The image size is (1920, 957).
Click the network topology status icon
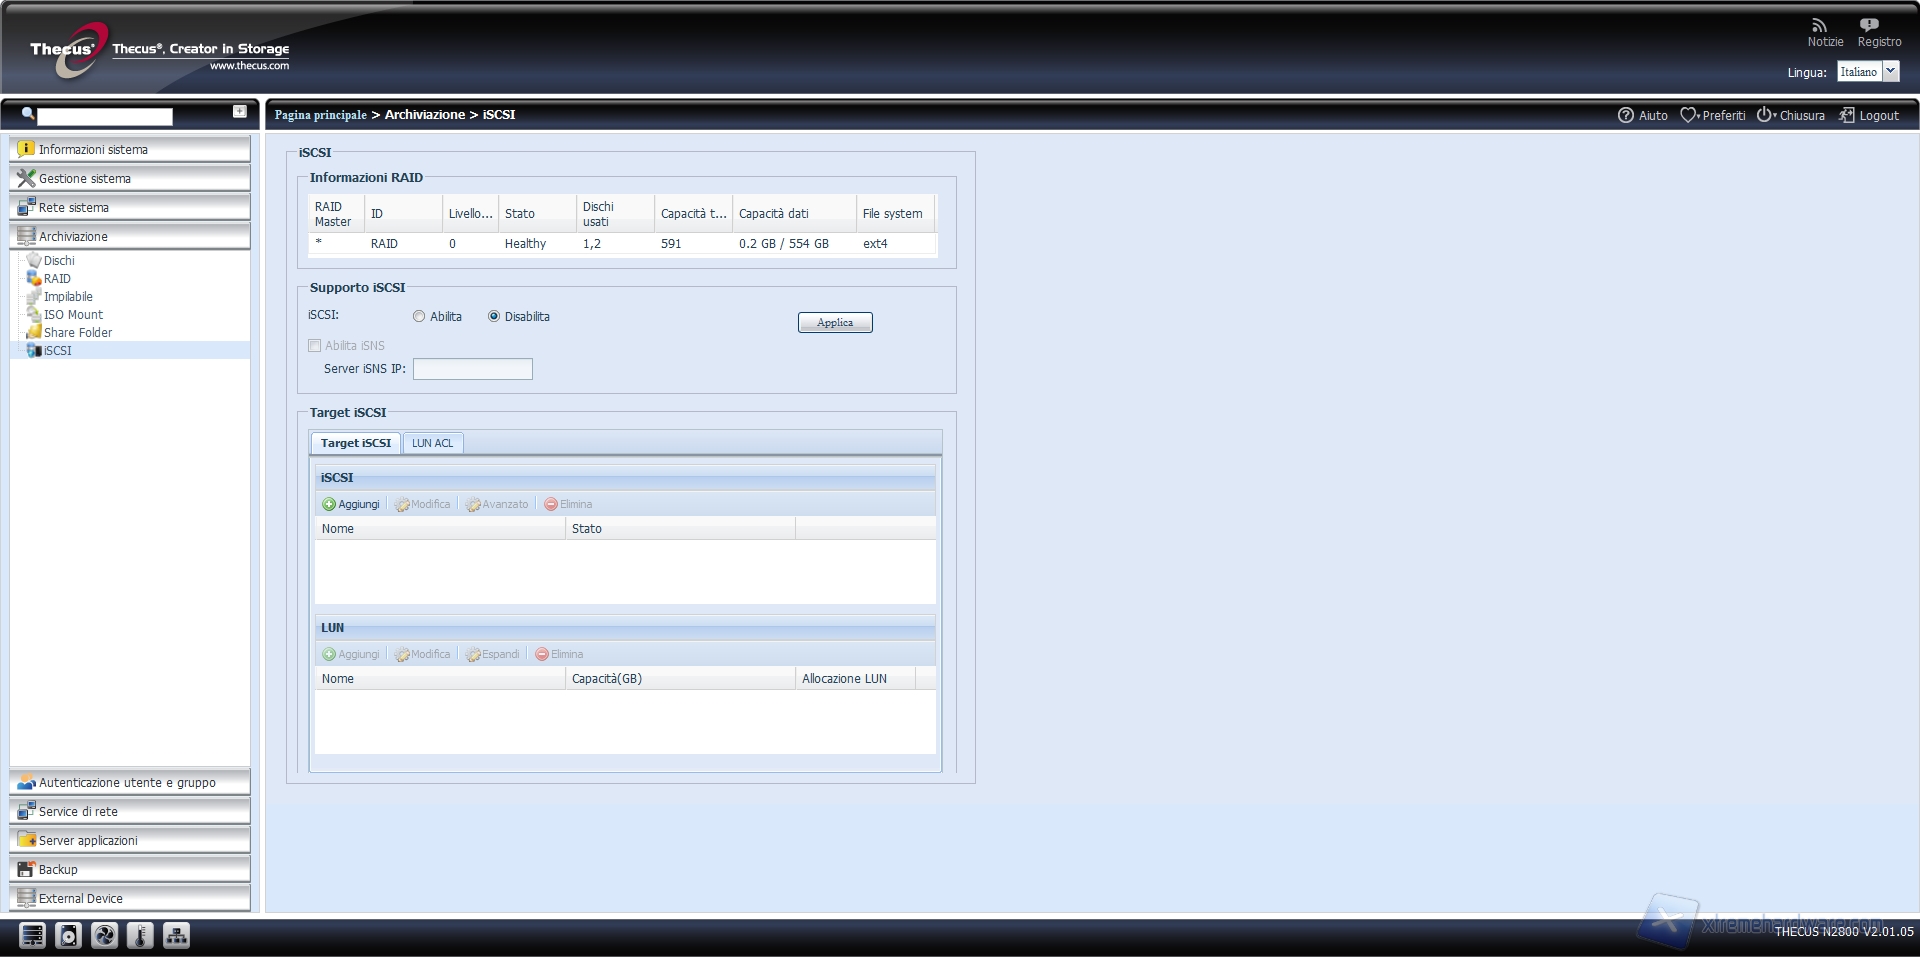click(x=176, y=935)
